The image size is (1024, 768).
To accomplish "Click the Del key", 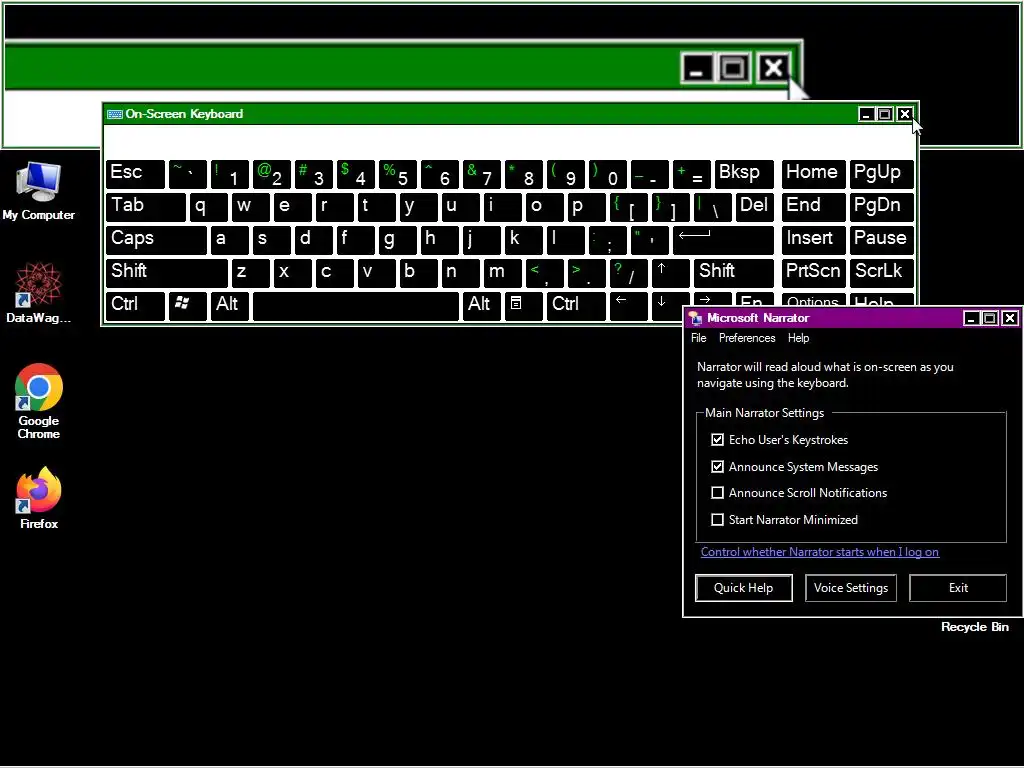I will tap(754, 206).
